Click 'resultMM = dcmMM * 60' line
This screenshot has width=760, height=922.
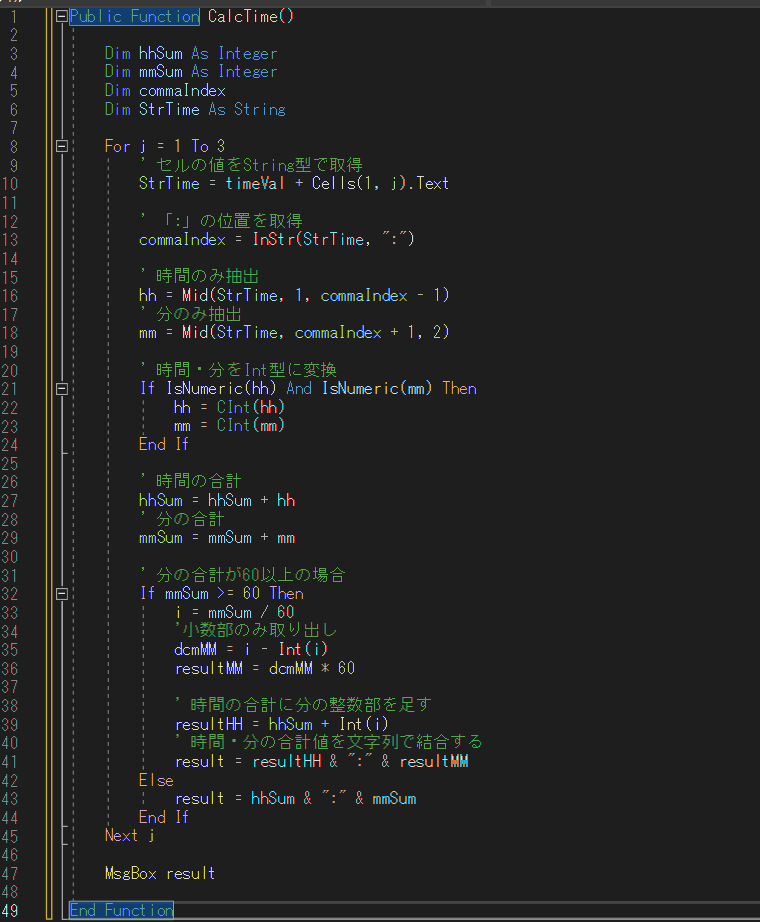(265, 669)
